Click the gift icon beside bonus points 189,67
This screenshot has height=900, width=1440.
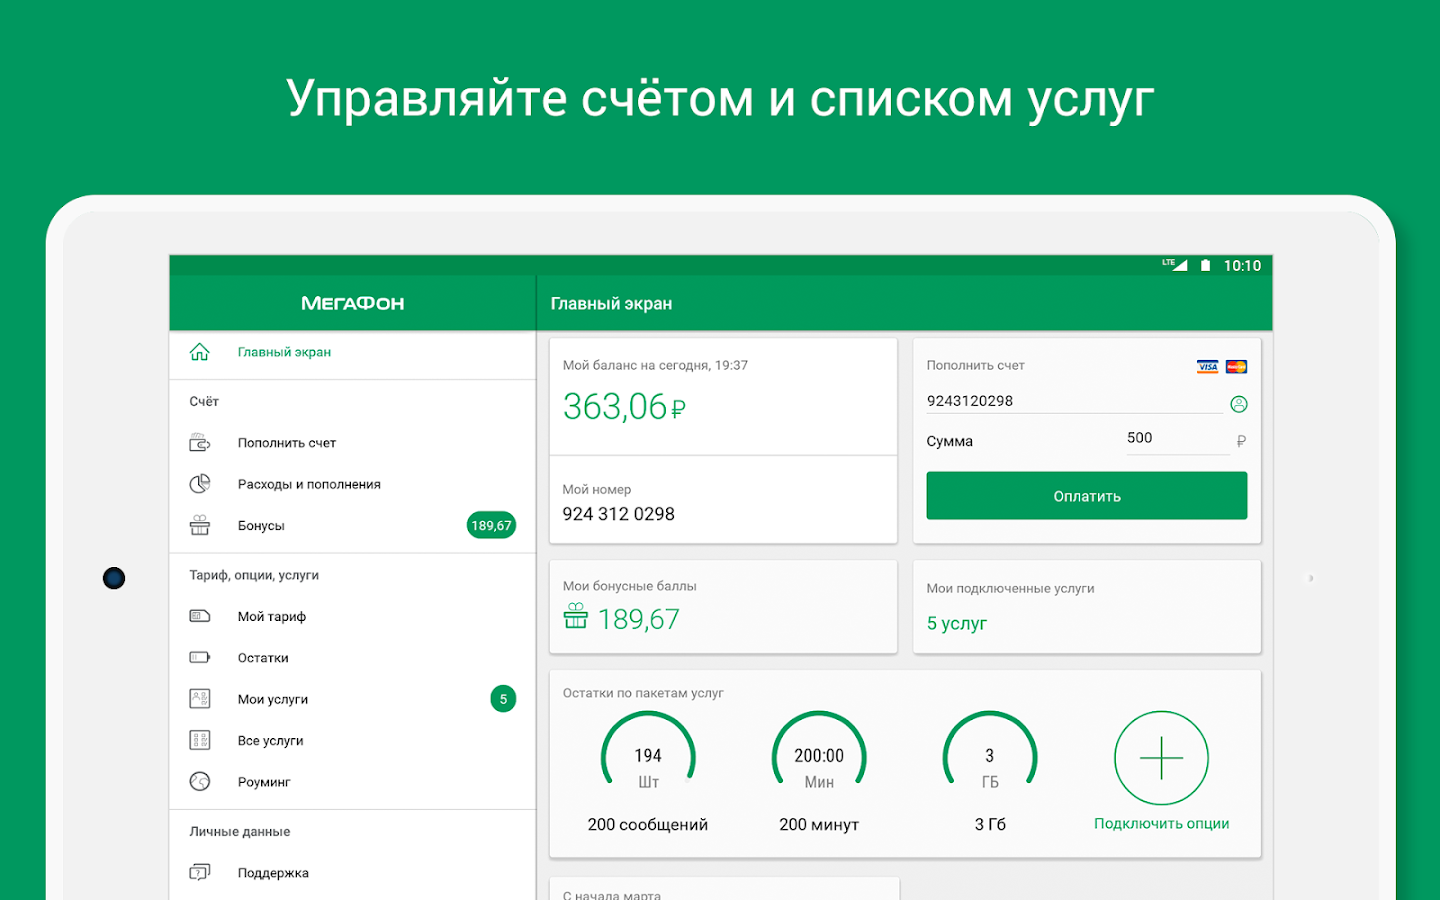pyautogui.click(x=575, y=618)
